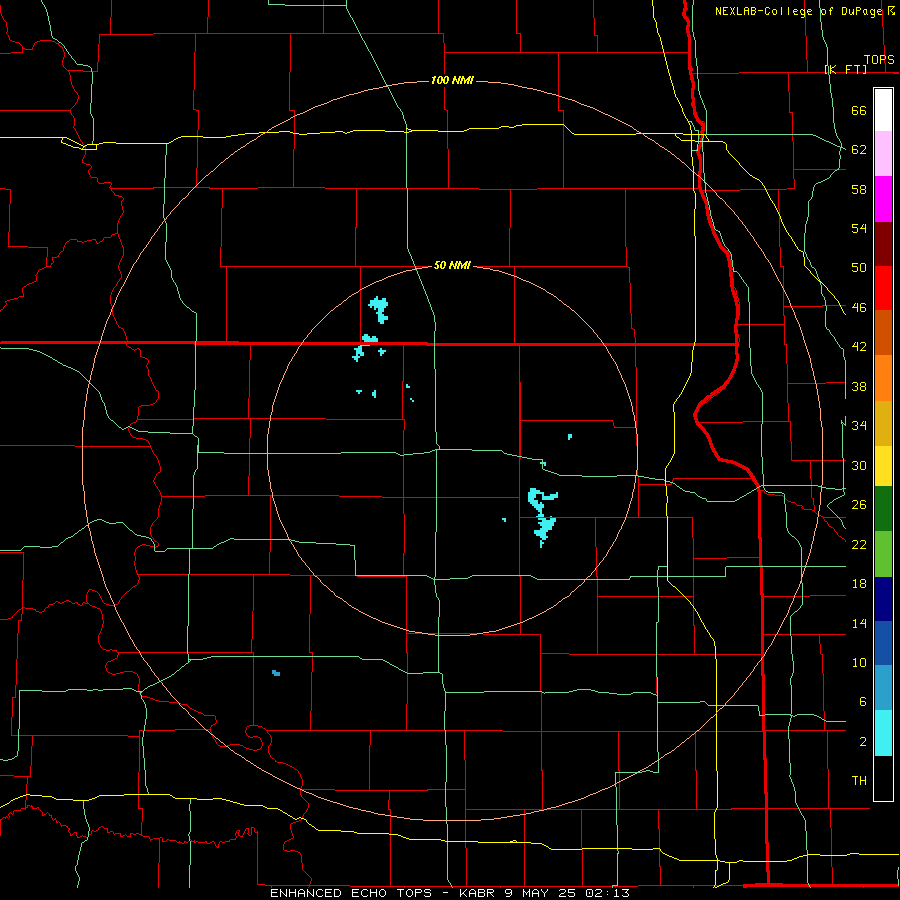
Task: Click the 10 legend value
Action: click(x=859, y=663)
